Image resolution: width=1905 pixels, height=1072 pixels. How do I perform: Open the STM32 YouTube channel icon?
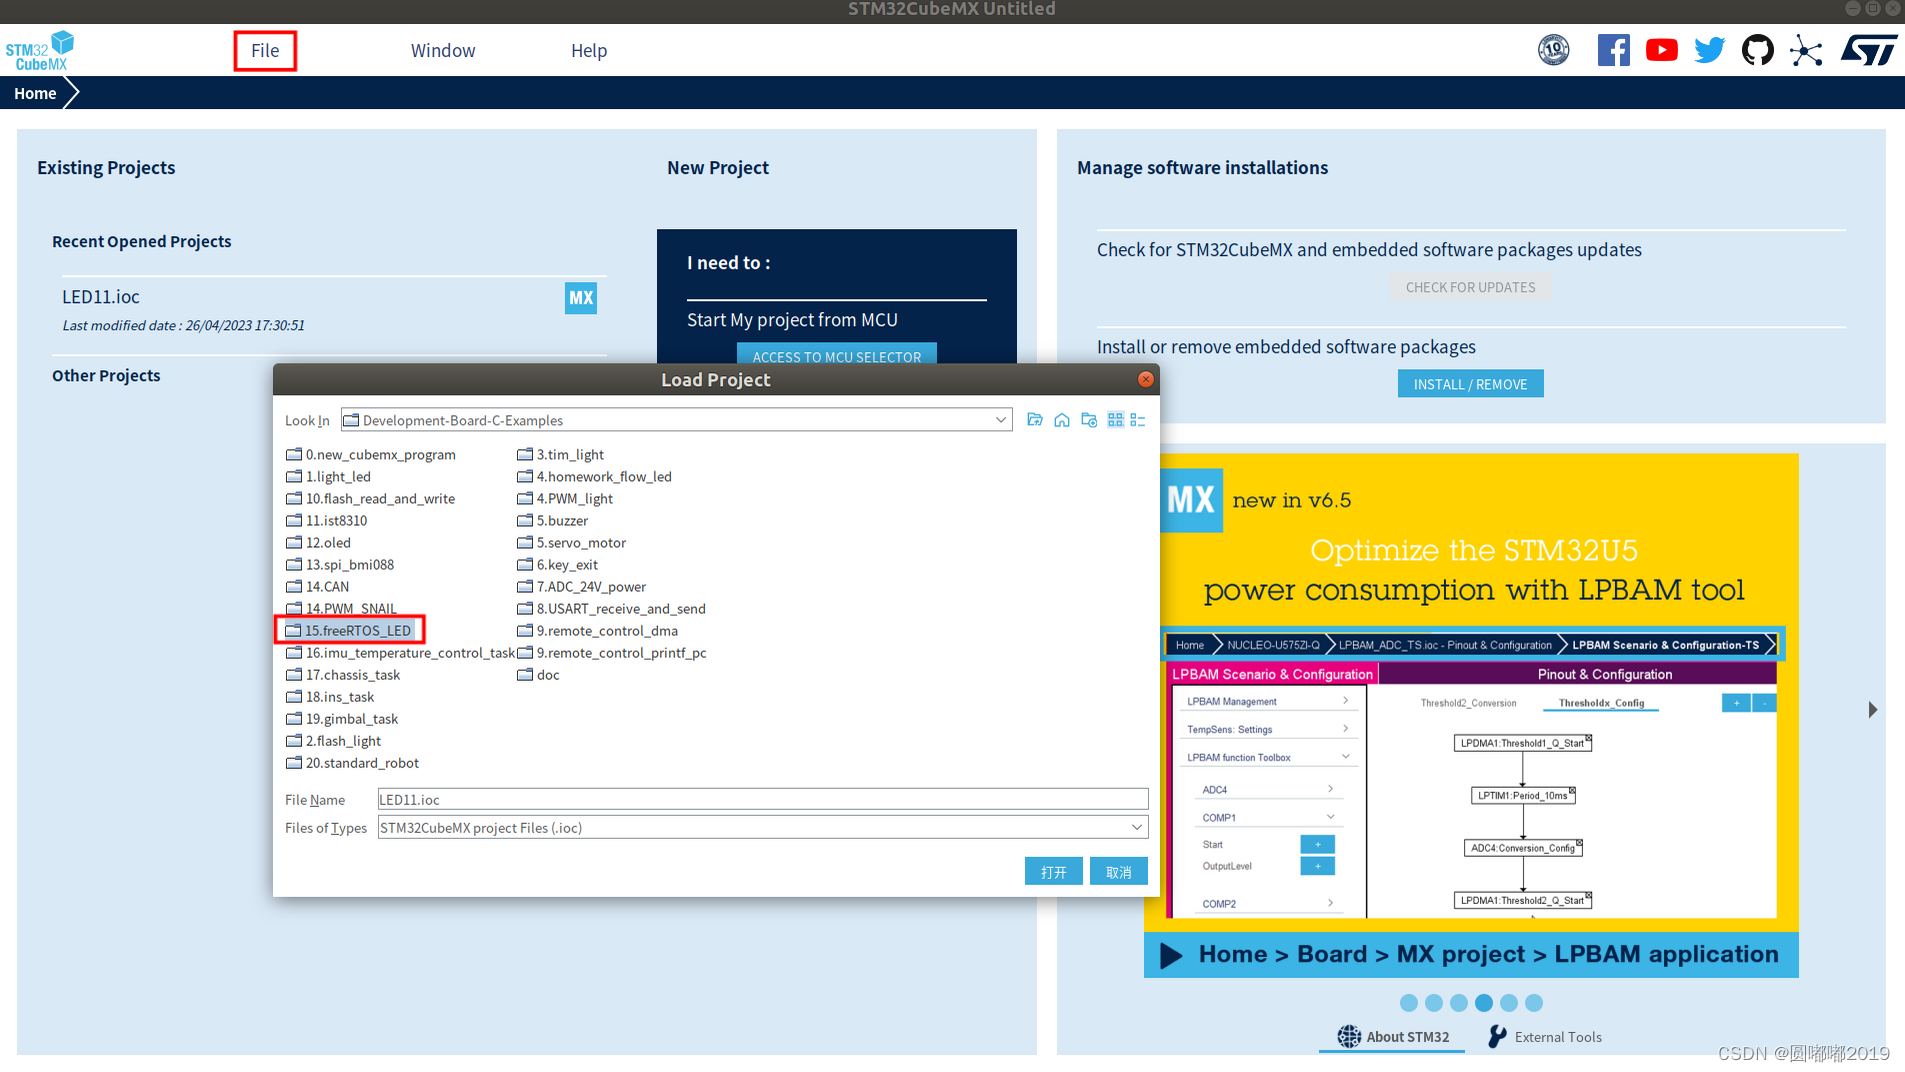coord(1661,49)
